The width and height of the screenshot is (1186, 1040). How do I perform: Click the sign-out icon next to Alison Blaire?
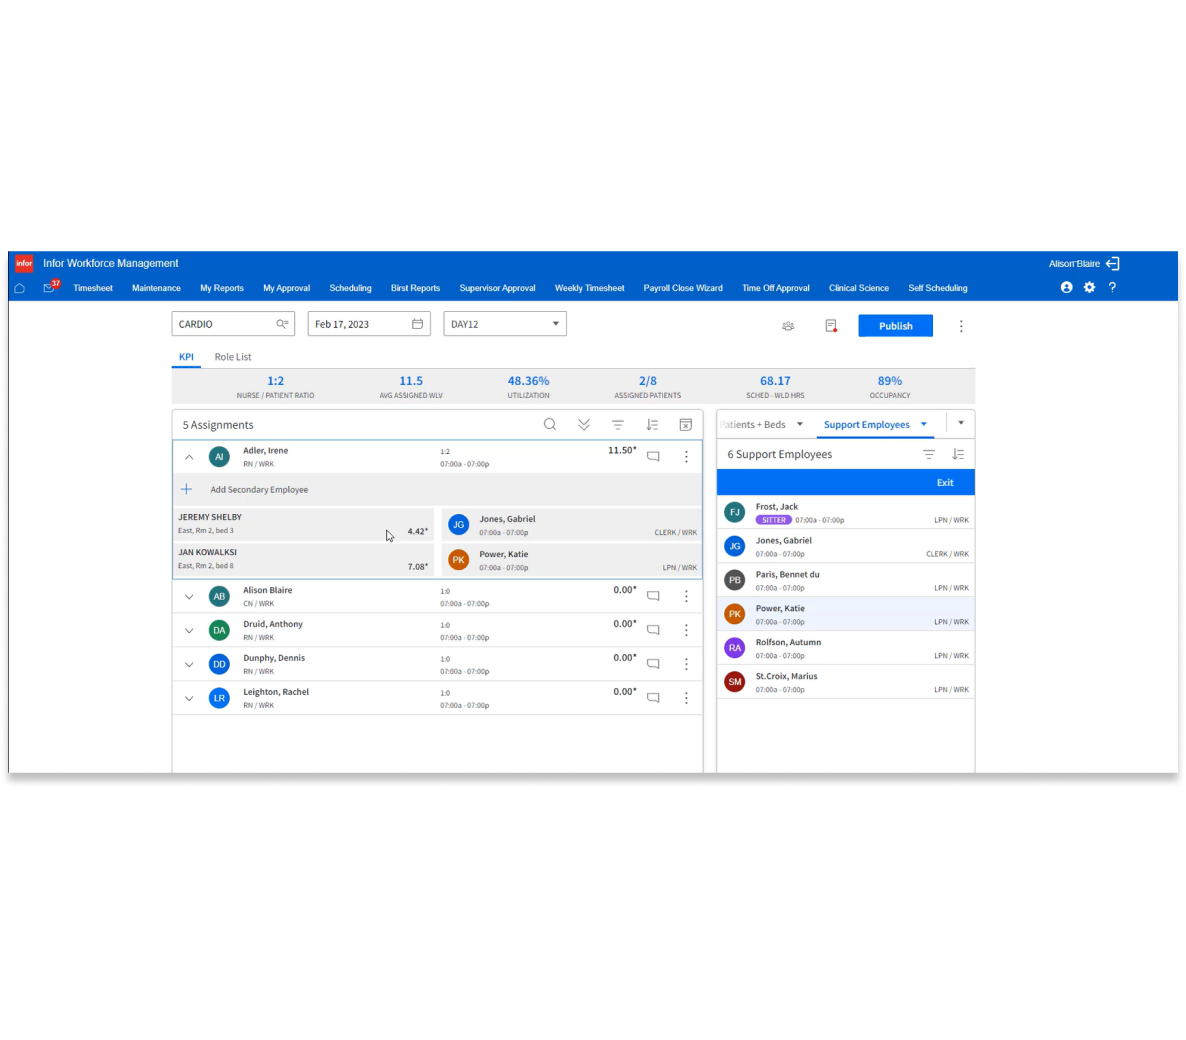pyautogui.click(x=1112, y=264)
